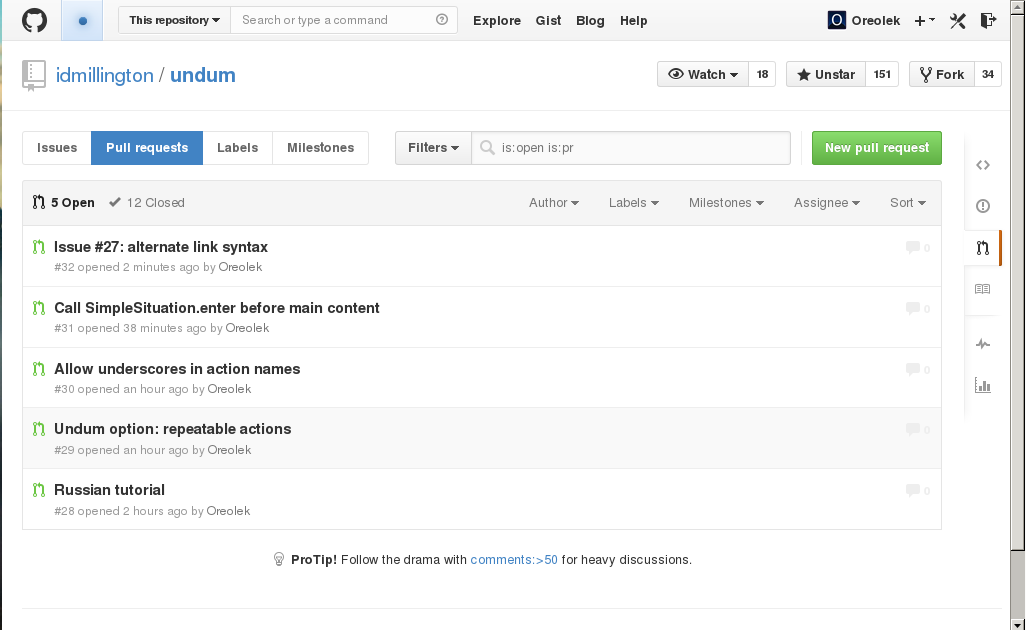Open comments count for Russian tutorial
The height and width of the screenshot is (630, 1026).
(918, 491)
